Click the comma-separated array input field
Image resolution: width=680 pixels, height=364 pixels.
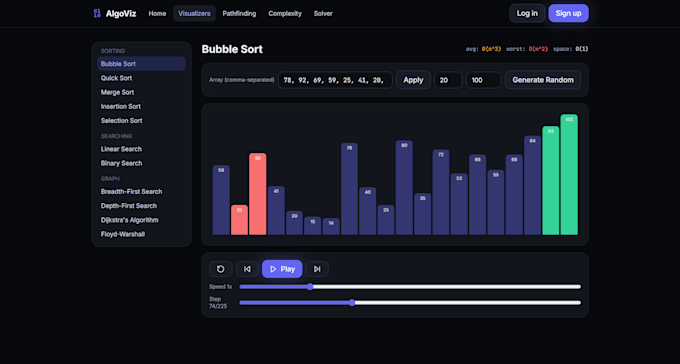click(x=335, y=80)
